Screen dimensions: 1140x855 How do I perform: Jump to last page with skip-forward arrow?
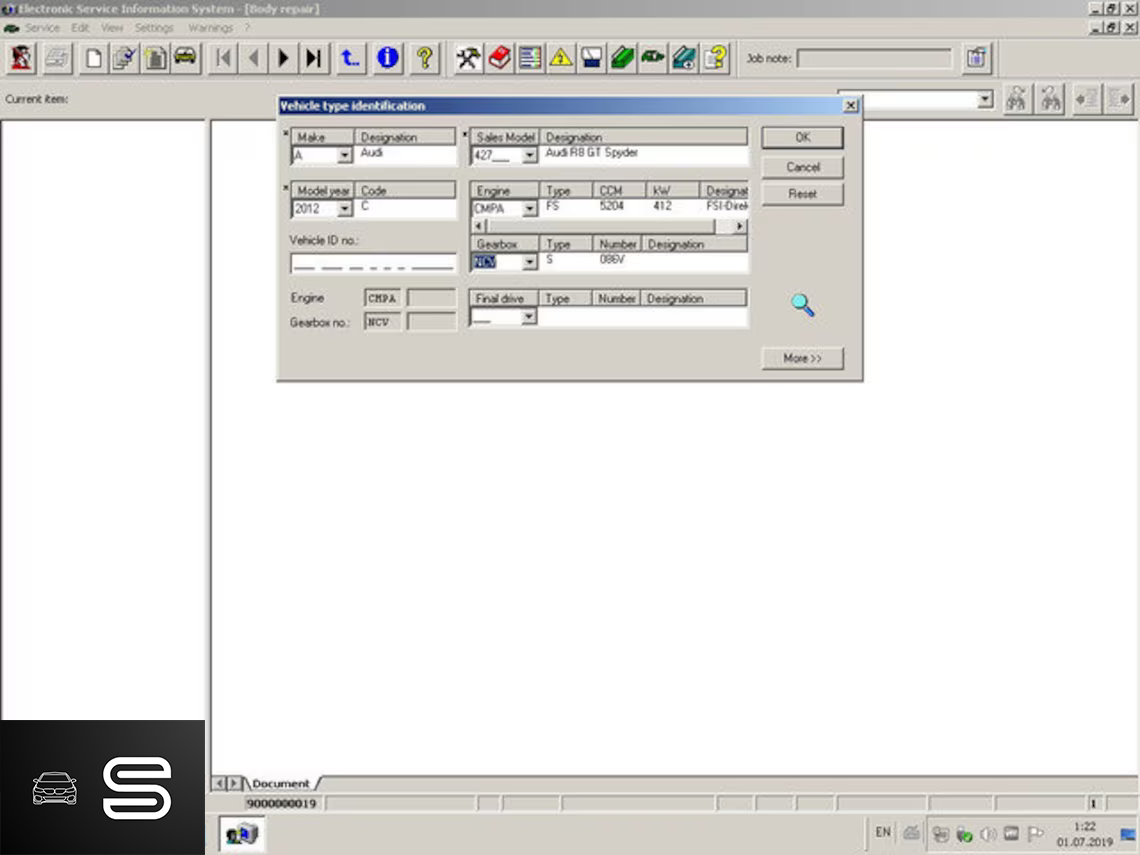pyautogui.click(x=314, y=58)
